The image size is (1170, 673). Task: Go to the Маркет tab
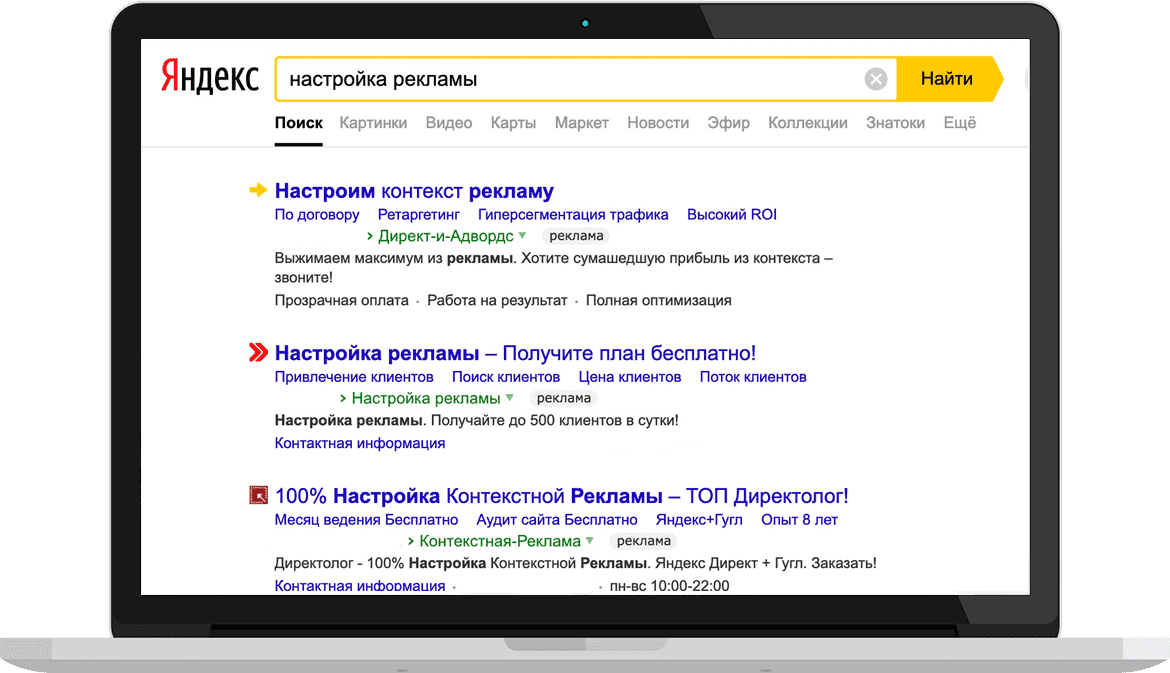point(581,122)
